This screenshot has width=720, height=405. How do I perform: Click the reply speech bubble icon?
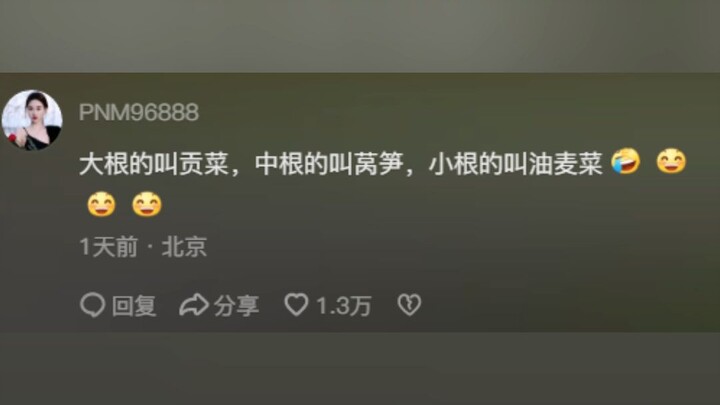[92, 304]
